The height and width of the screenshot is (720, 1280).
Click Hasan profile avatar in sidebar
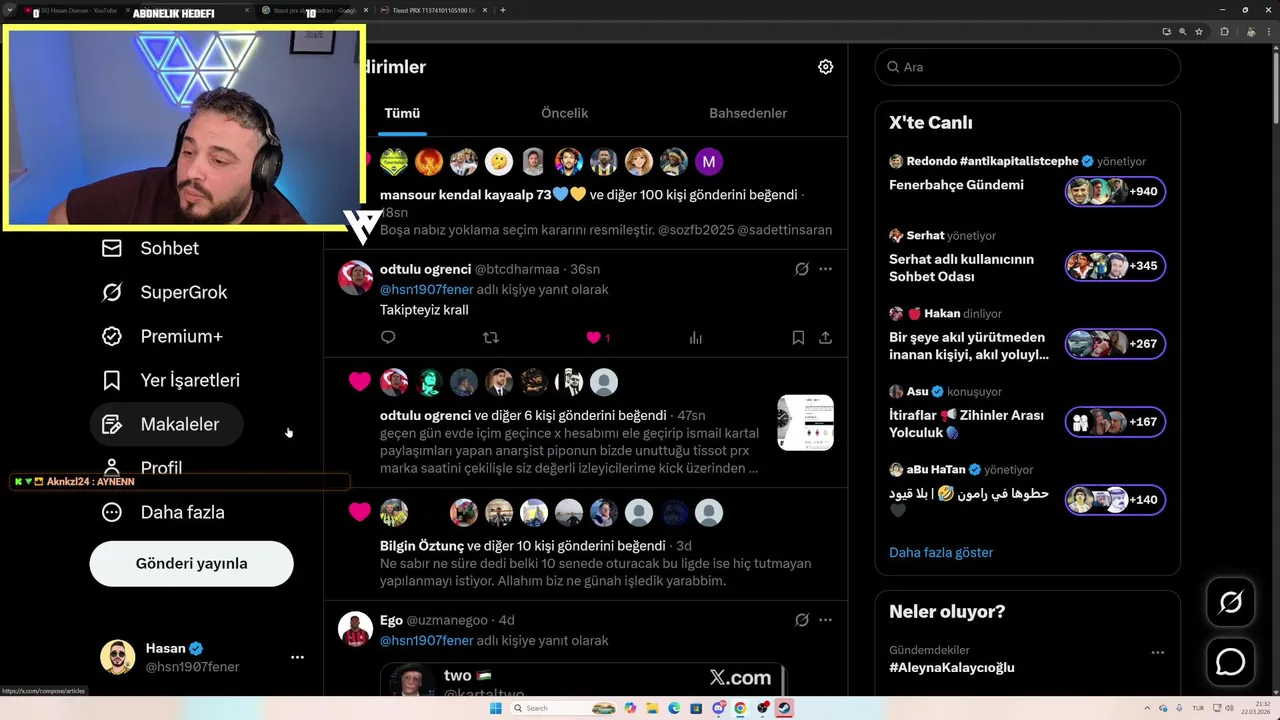pos(118,657)
